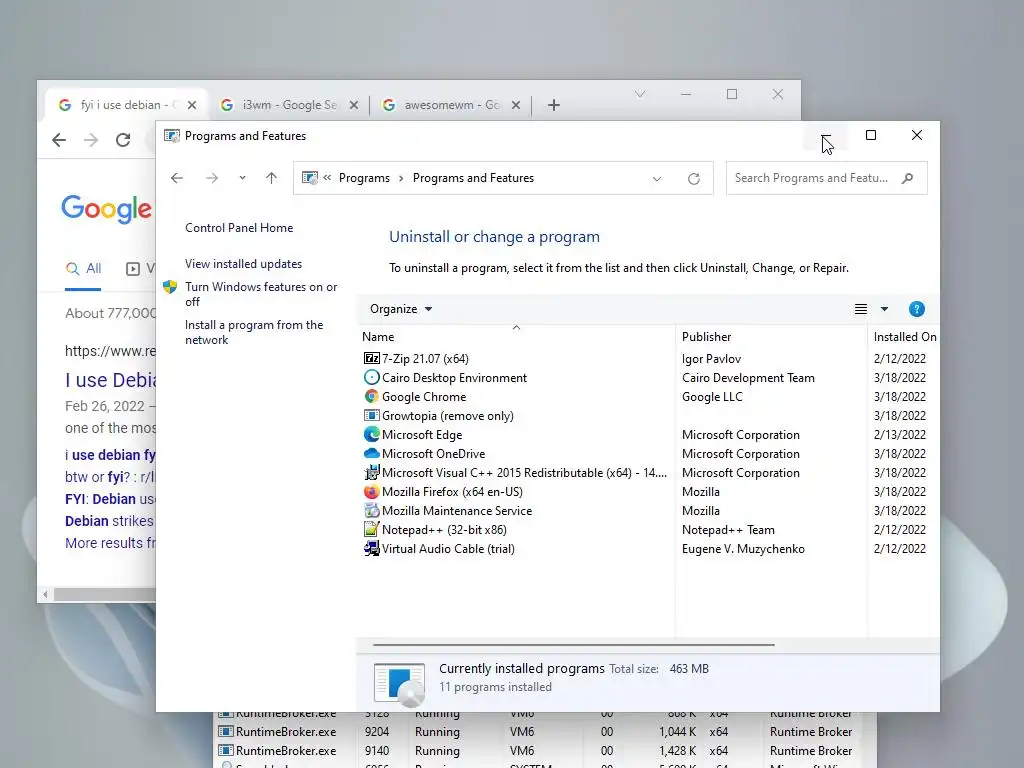
Task: Click the Chrome window horizontal scrollbar
Action: pos(104,594)
